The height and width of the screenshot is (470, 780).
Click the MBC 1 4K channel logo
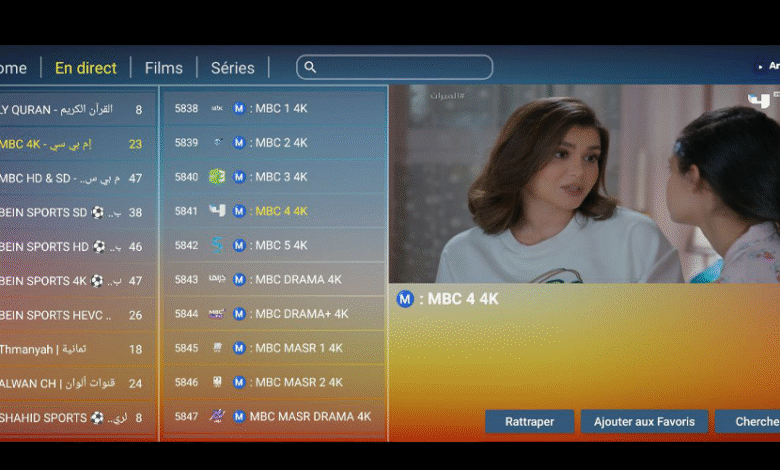click(x=217, y=109)
